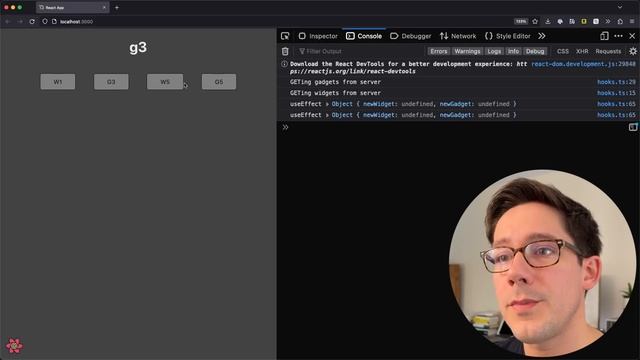Open second hooks.ts:65 source link
The height and width of the screenshot is (360, 640).
616,115
